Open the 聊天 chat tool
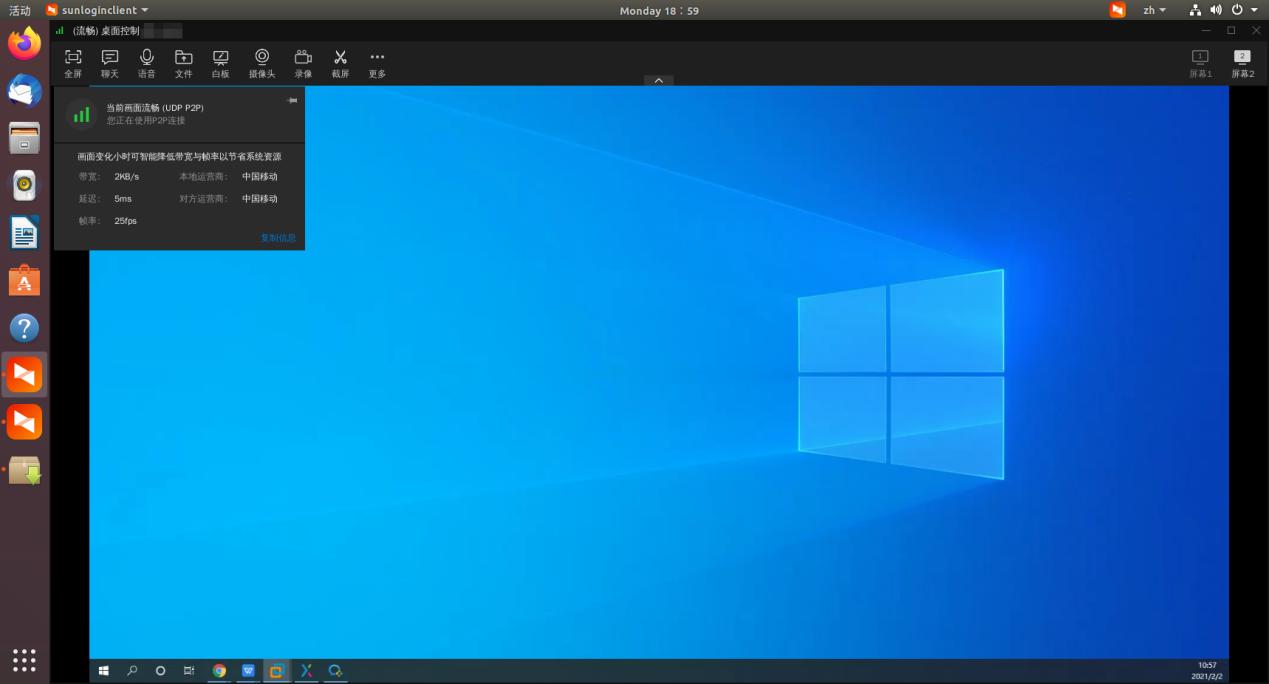This screenshot has height=684, width=1269. pyautogui.click(x=110, y=64)
